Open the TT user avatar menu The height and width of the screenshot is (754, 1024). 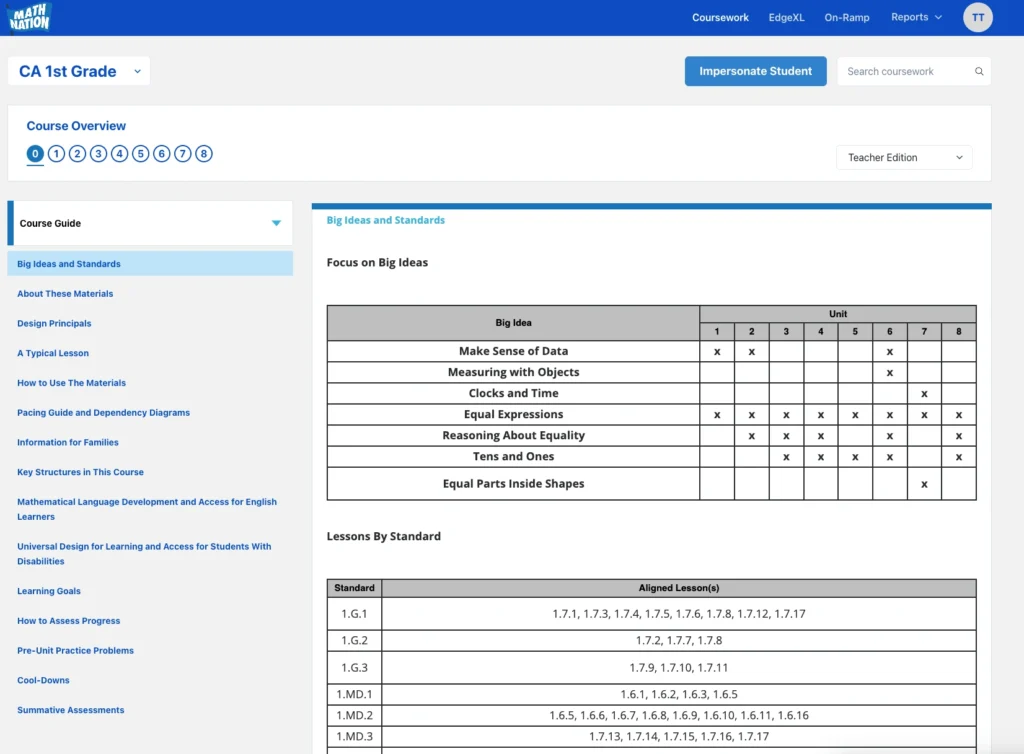tap(977, 17)
